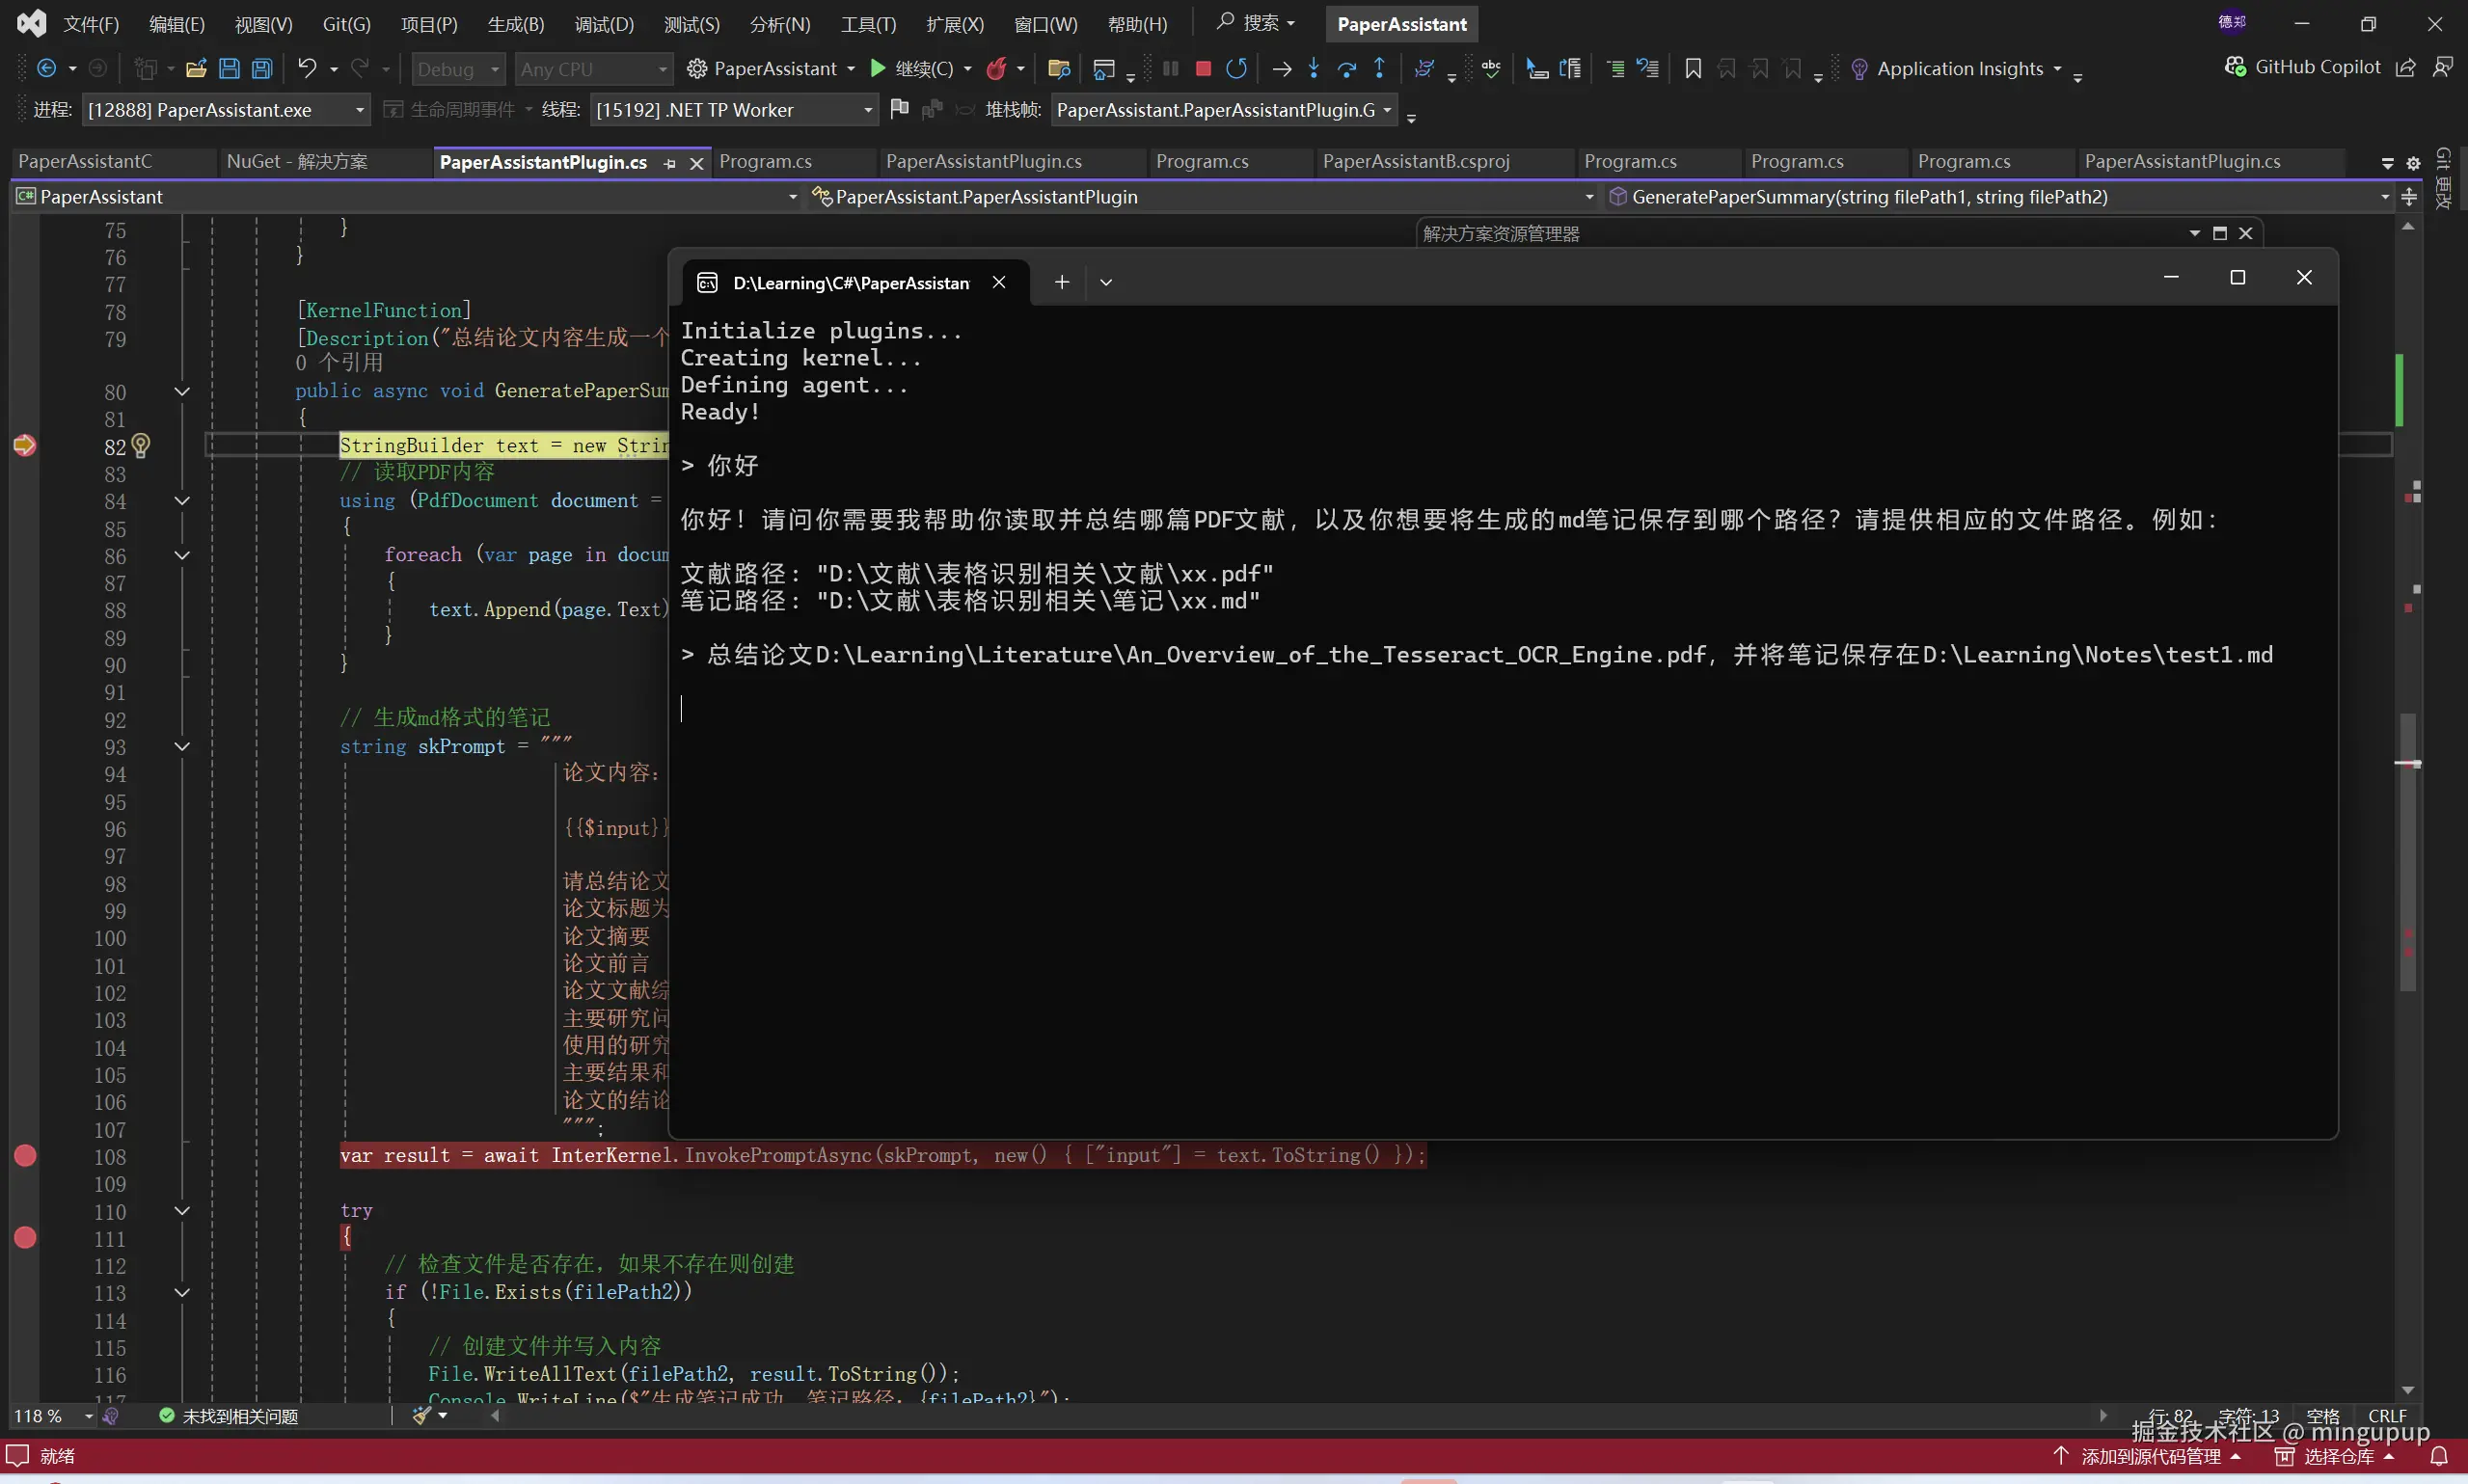Collapse the code block at line 80

182,392
